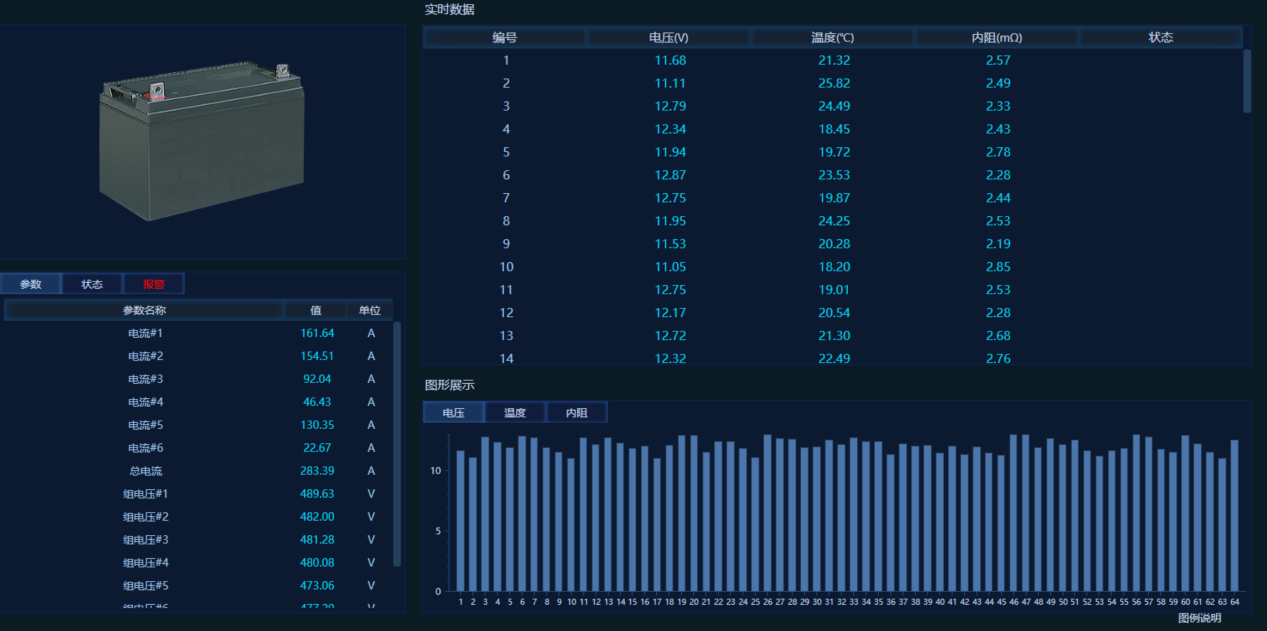The height and width of the screenshot is (631, 1267).
Task: Display the 内阻 chart
Action: click(x=576, y=413)
